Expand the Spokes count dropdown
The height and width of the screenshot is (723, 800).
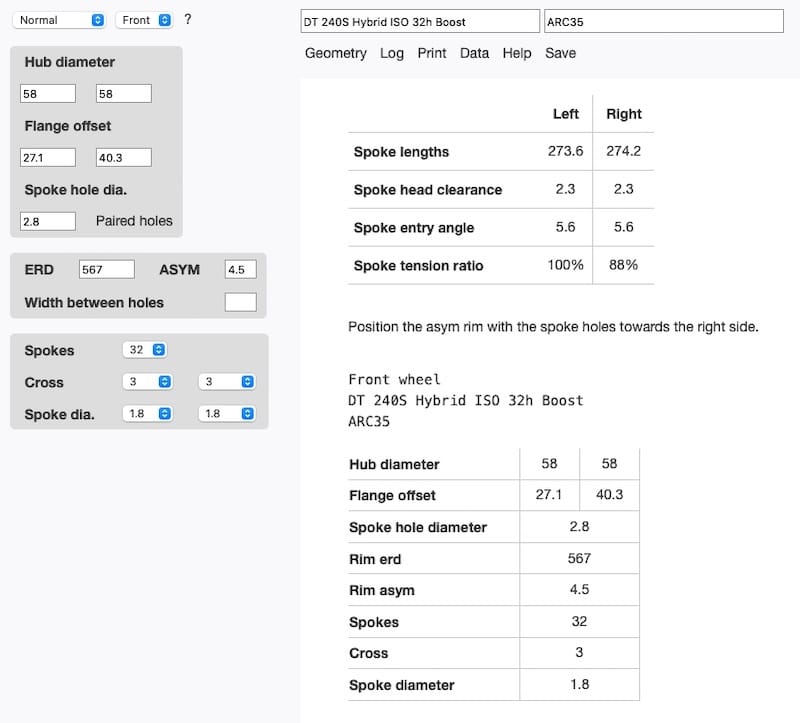pyautogui.click(x=145, y=350)
